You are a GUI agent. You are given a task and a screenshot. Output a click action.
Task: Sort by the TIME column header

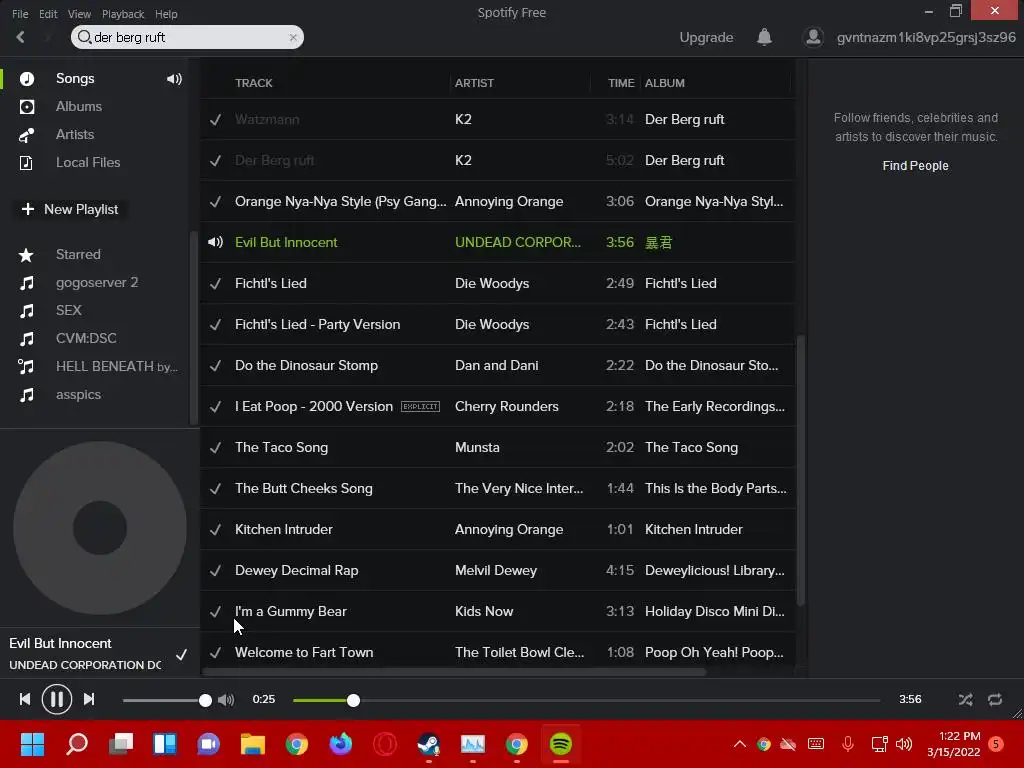(620, 84)
